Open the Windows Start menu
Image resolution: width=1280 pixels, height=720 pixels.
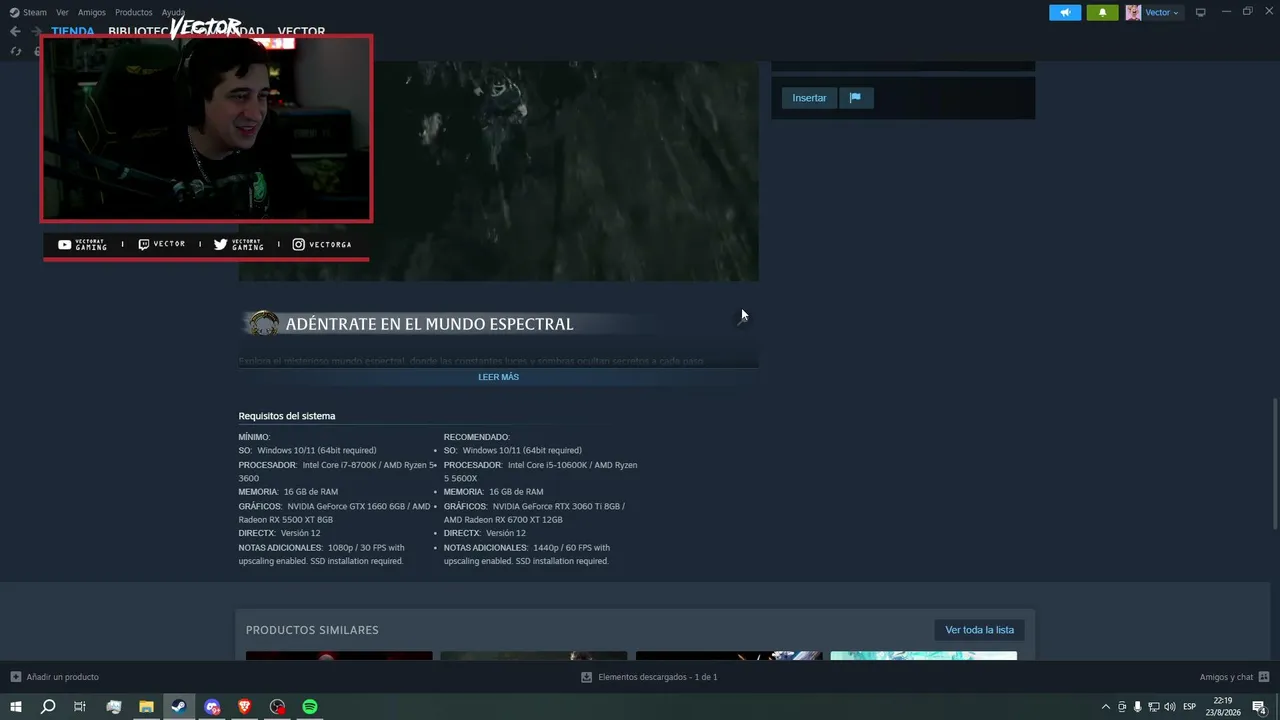point(15,707)
